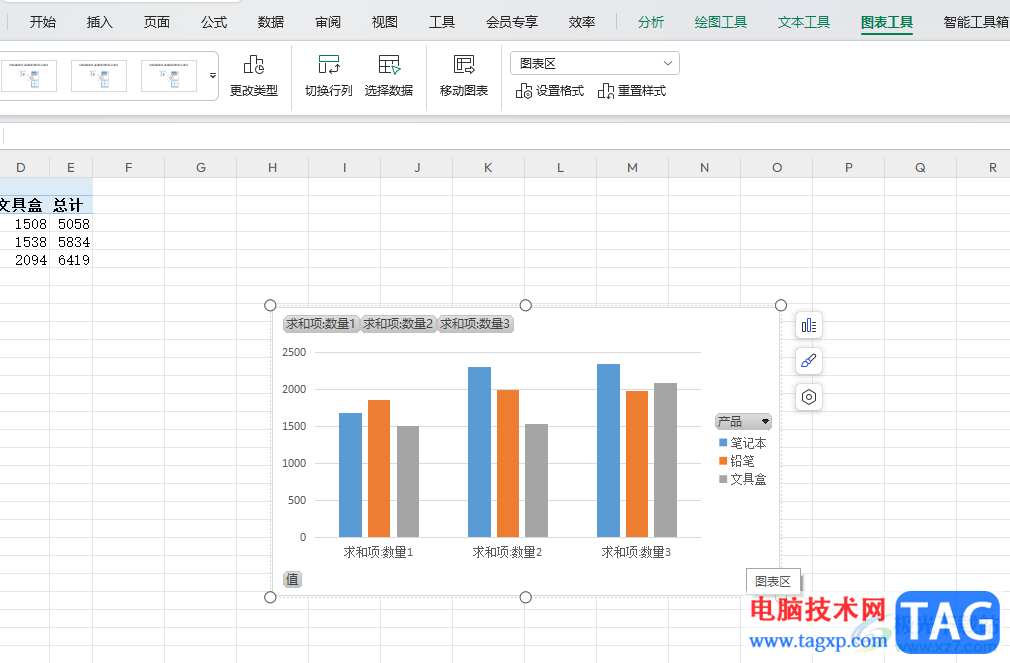Image resolution: width=1010 pixels, height=663 pixels.
Task: Open the 公式 tab
Action: tap(214, 22)
